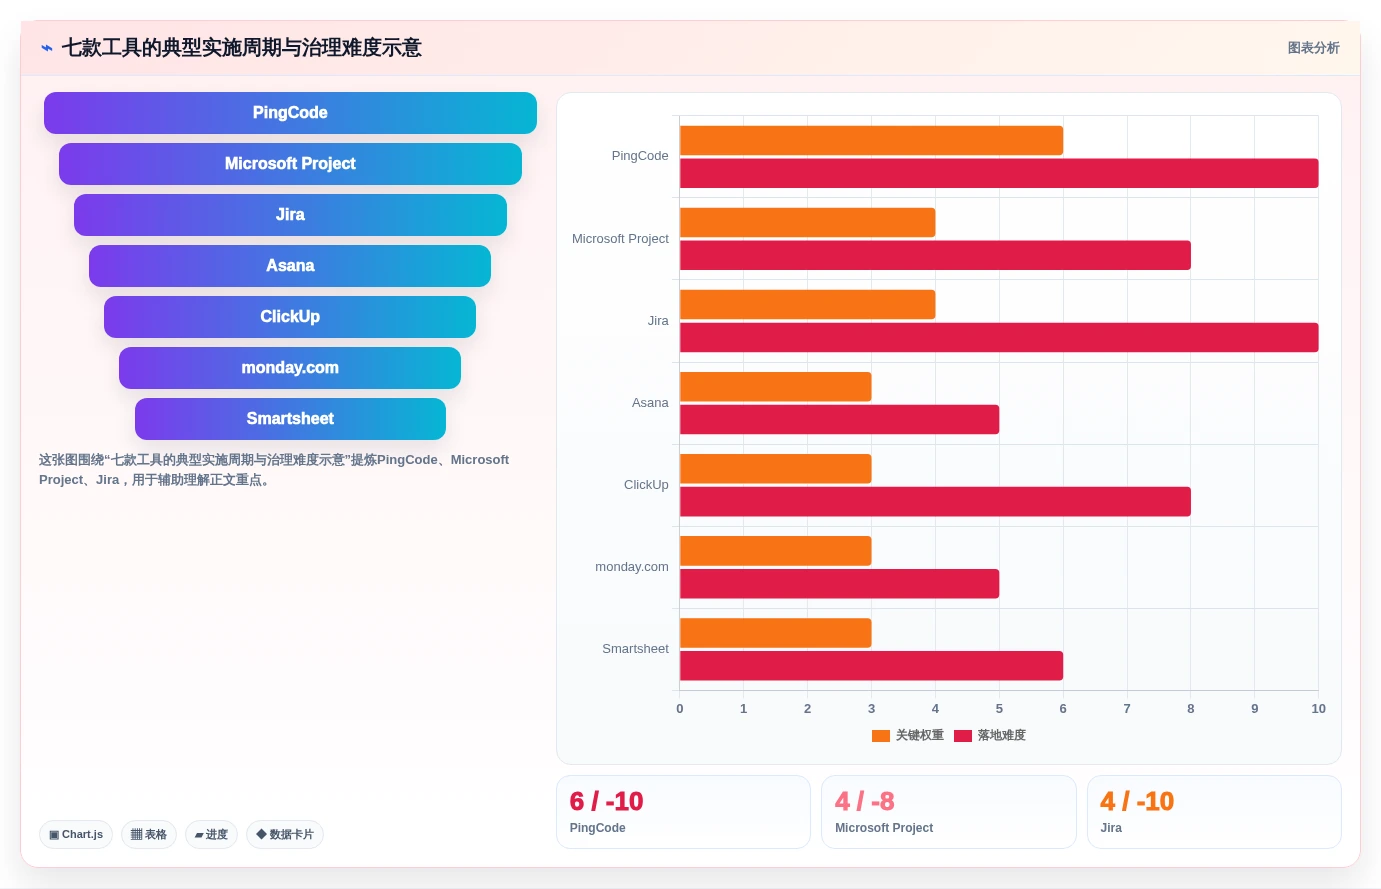Click the Jira y-axis label
The height and width of the screenshot is (889, 1381).
[658, 321]
